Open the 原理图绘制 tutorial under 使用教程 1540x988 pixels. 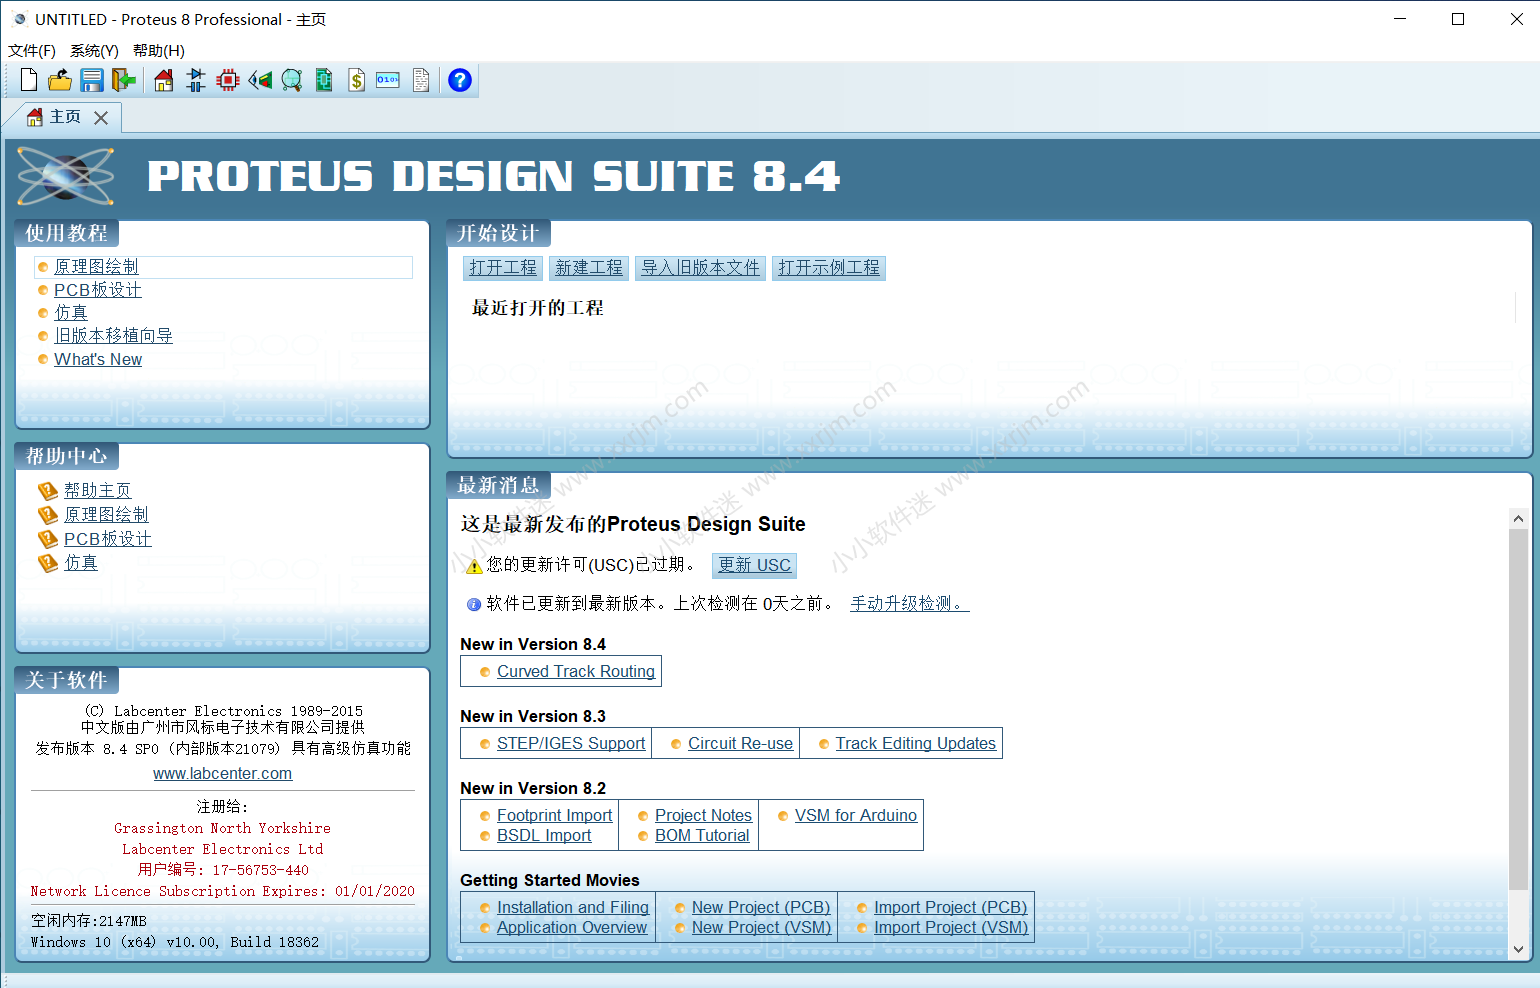point(96,267)
